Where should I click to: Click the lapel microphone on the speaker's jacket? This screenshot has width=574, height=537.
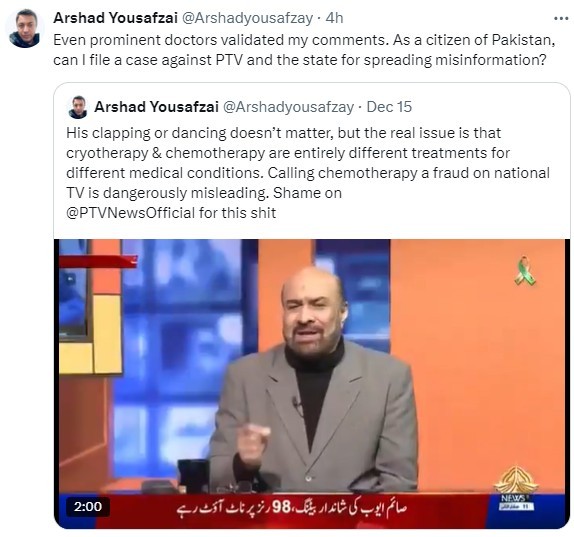pyautogui.click(x=296, y=404)
